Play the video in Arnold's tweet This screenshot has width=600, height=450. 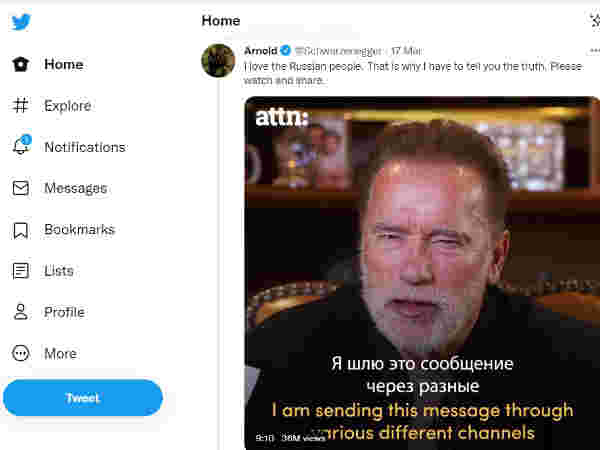(422, 272)
